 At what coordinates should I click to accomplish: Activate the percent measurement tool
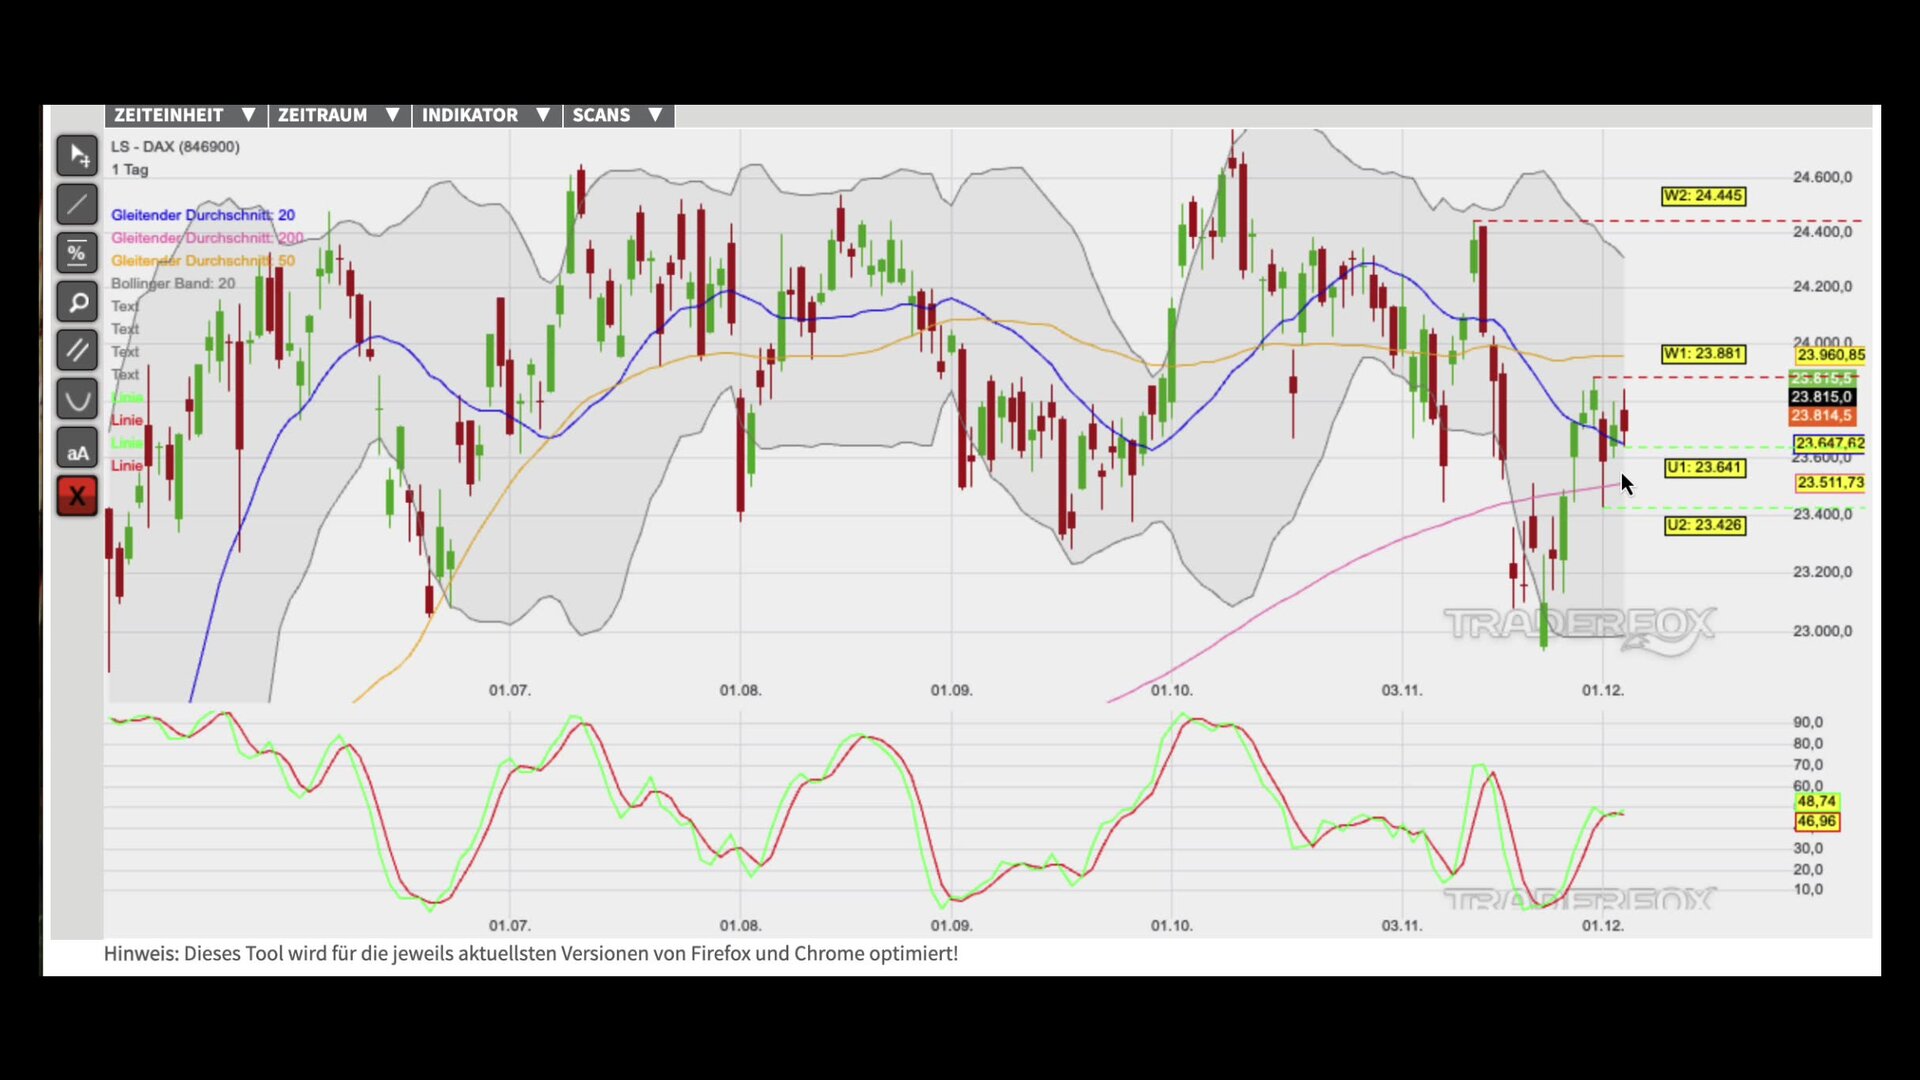[x=77, y=254]
